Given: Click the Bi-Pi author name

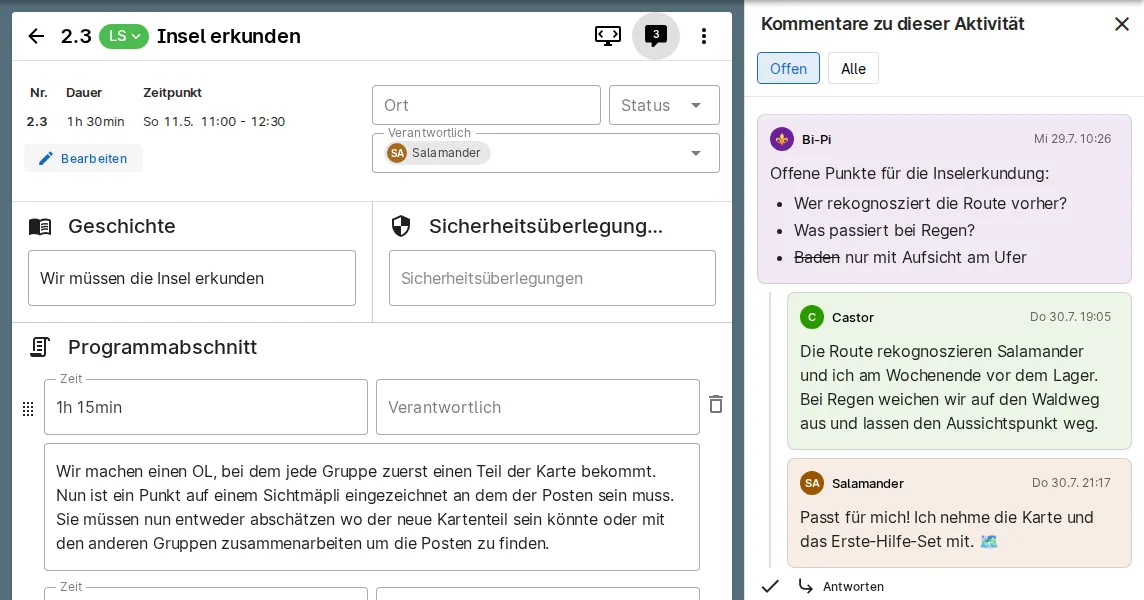Looking at the screenshot, I should [816, 139].
